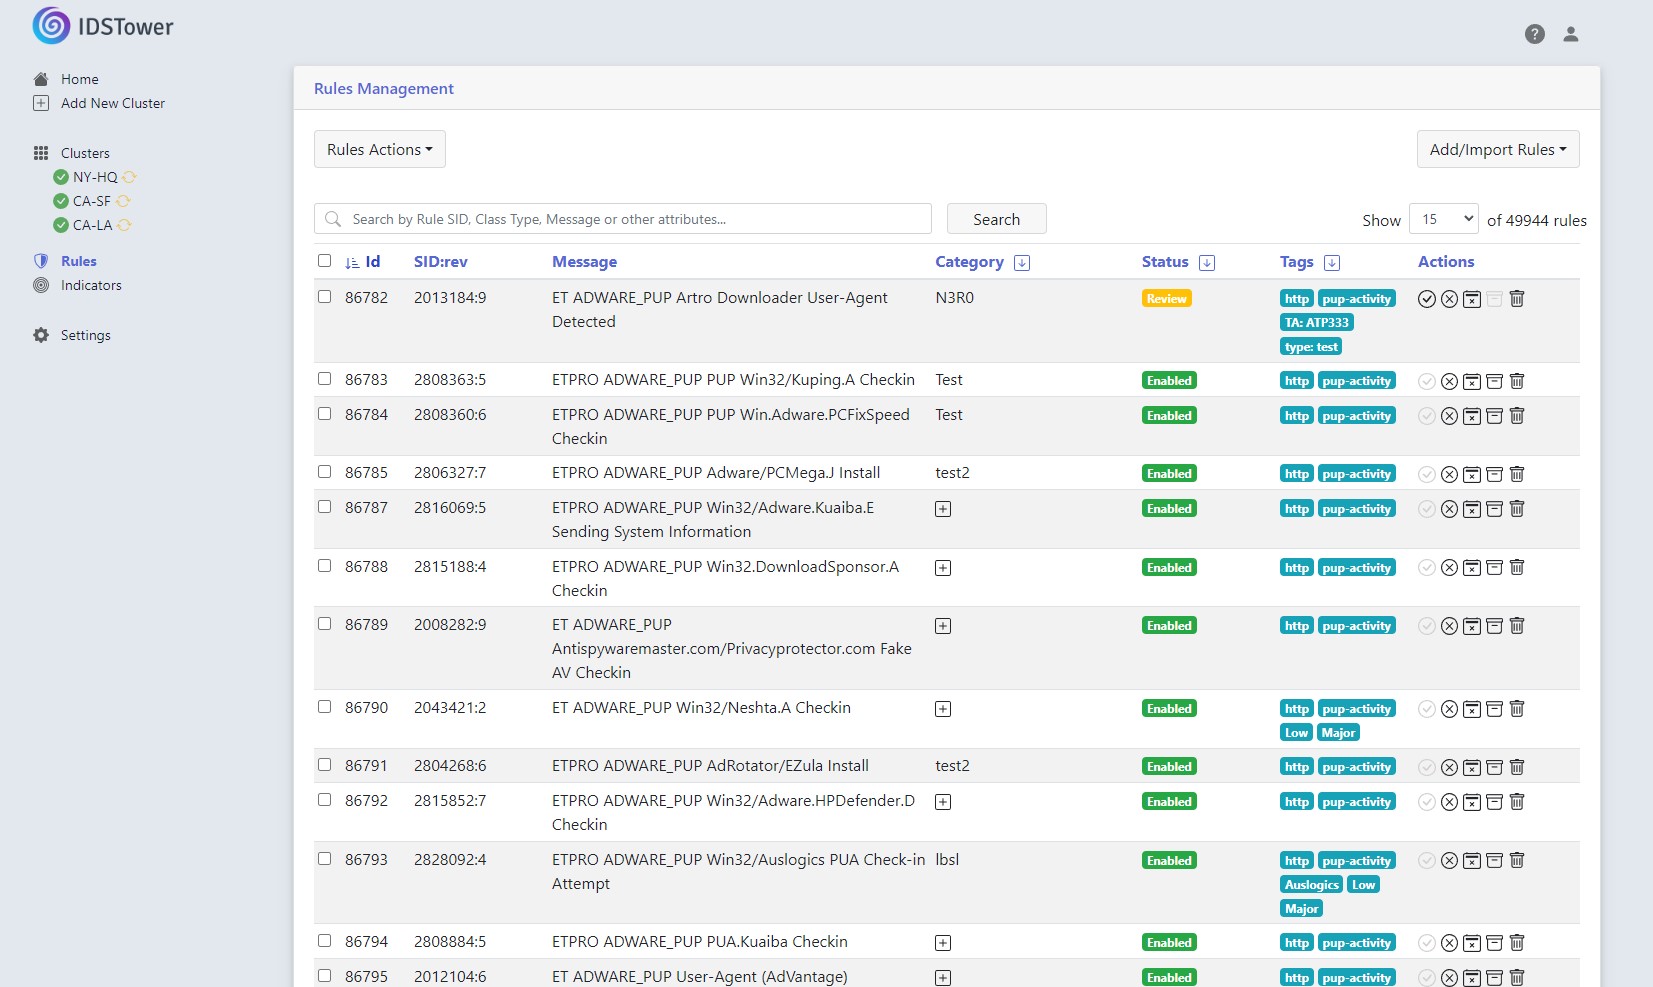The width and height of the screenshot is (1653, 987).
Task: Open the user account profile icon
Action: tap(1571, 34)
